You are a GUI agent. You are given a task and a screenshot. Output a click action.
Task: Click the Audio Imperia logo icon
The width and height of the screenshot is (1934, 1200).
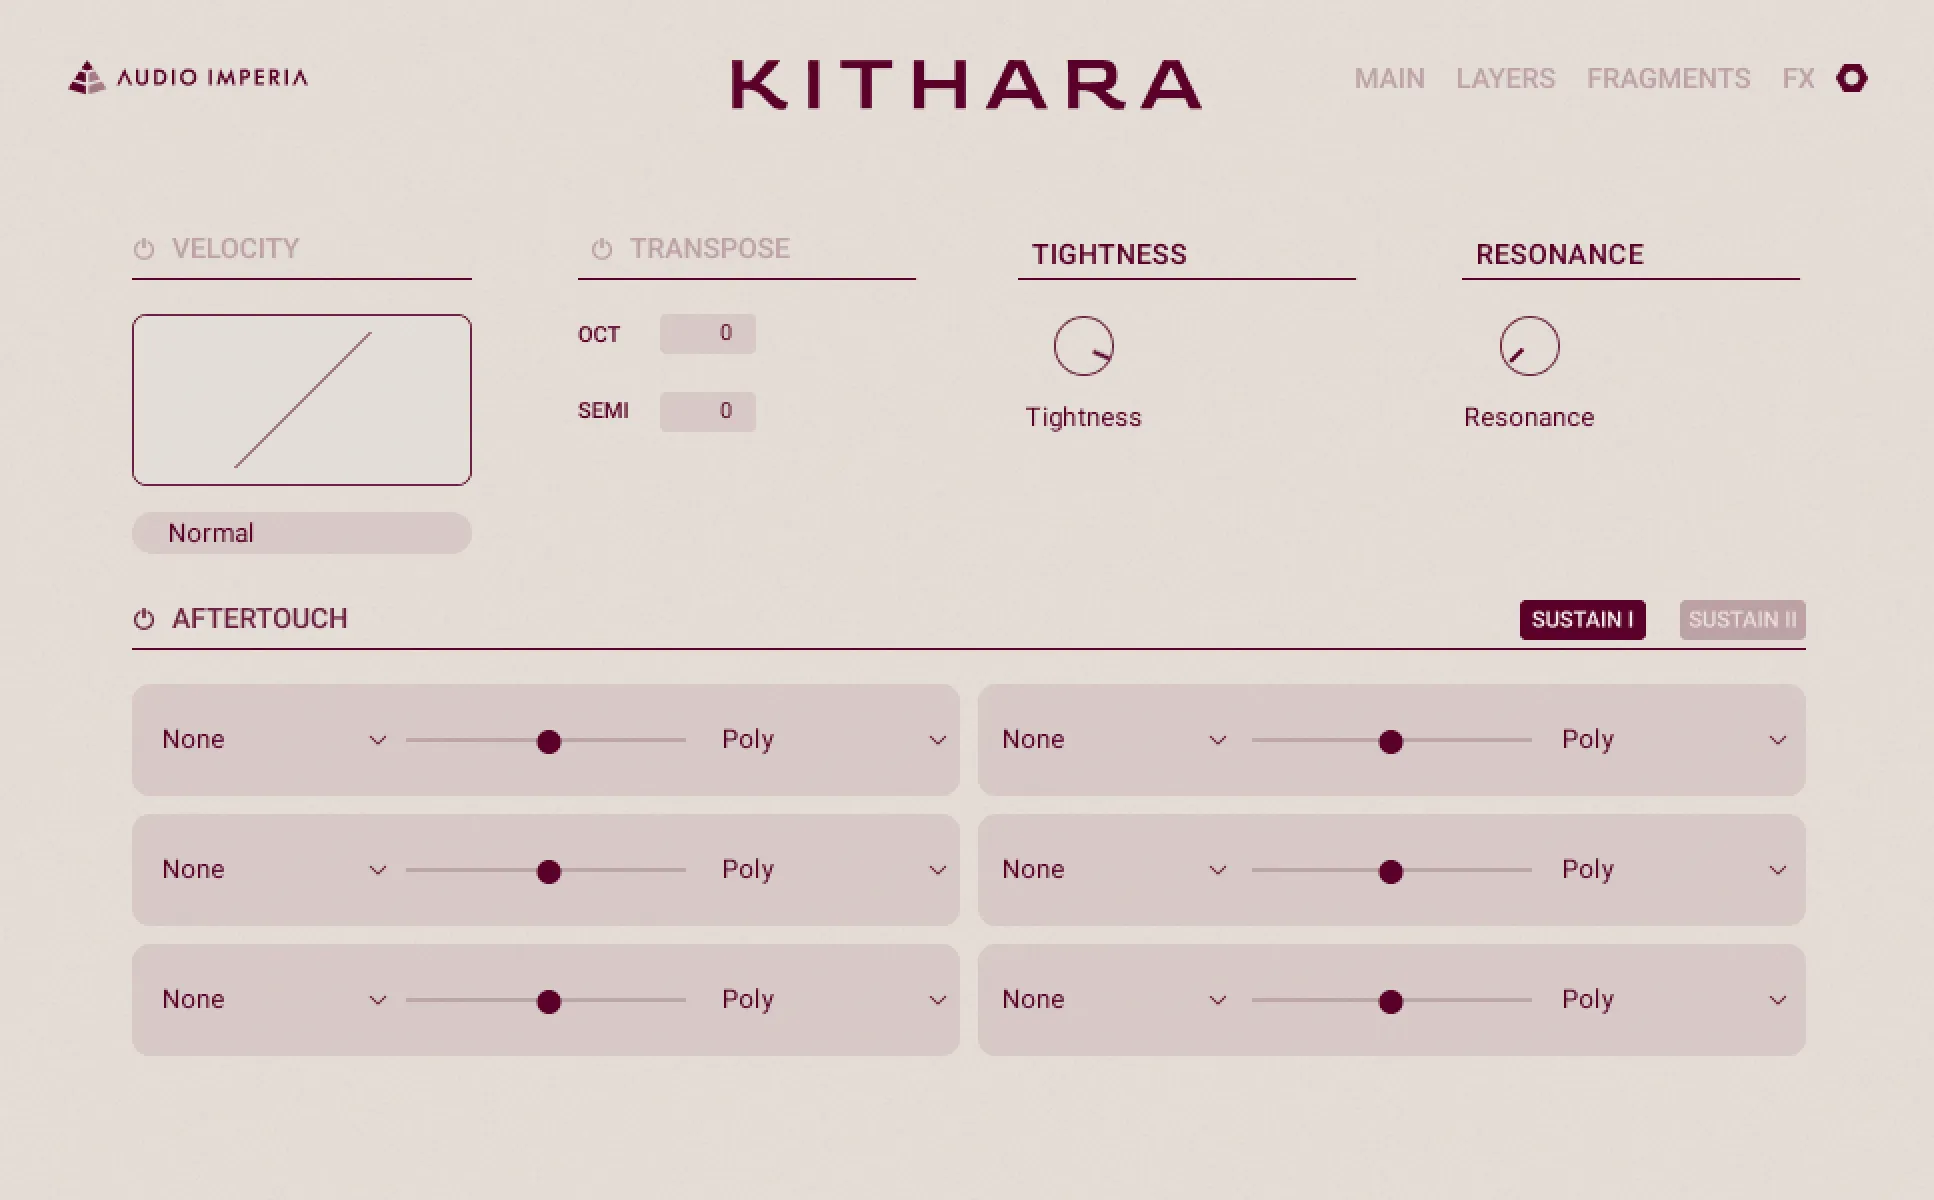pos(88,78)
